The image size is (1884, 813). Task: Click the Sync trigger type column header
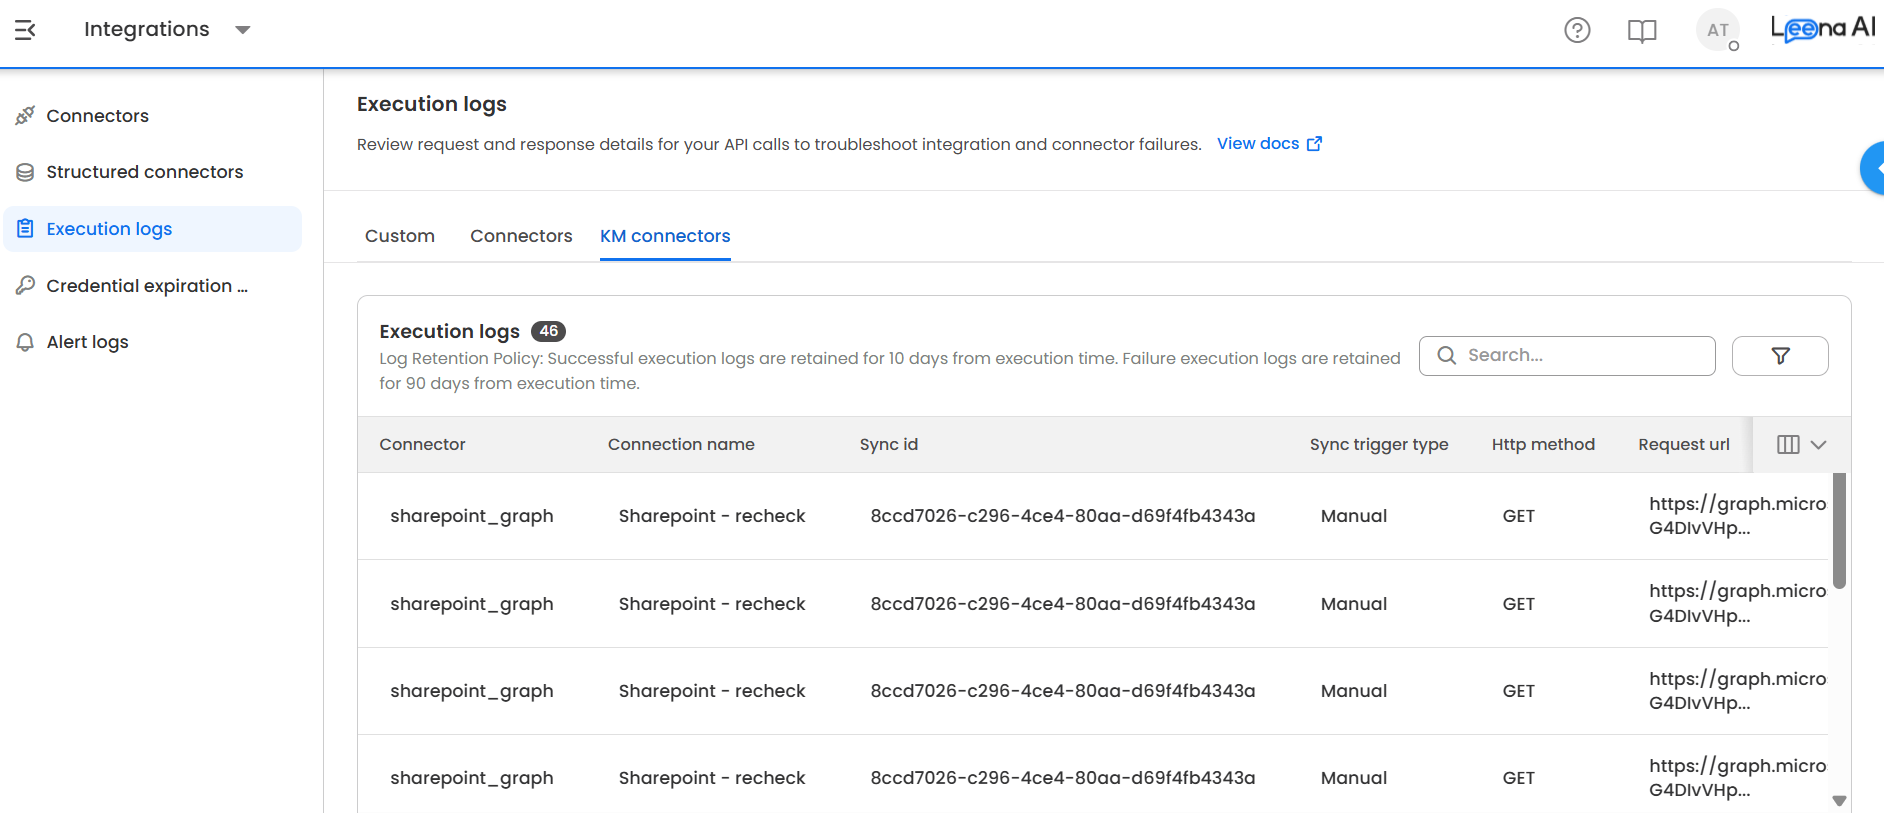coord(1379,445)
